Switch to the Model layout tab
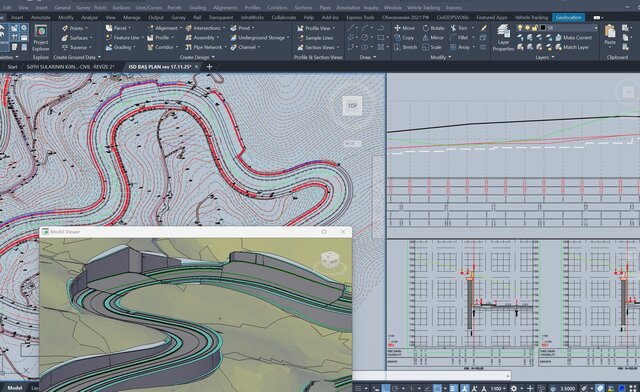This screenshot has width=640, height=392. [14, 388]
